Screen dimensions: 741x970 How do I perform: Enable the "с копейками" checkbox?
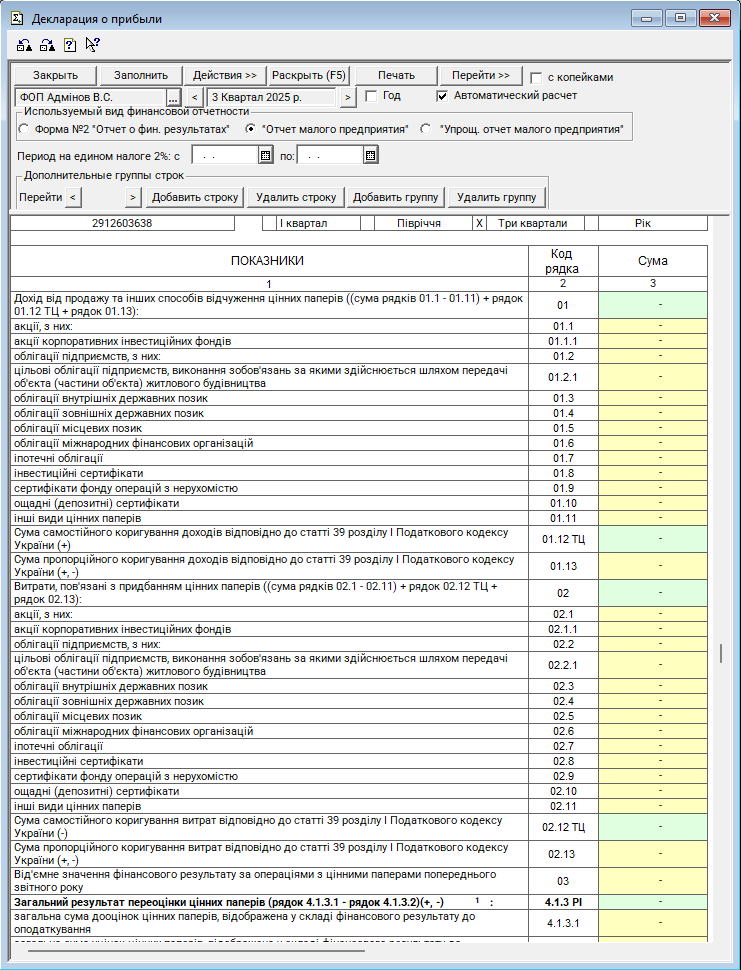[537, 77]
